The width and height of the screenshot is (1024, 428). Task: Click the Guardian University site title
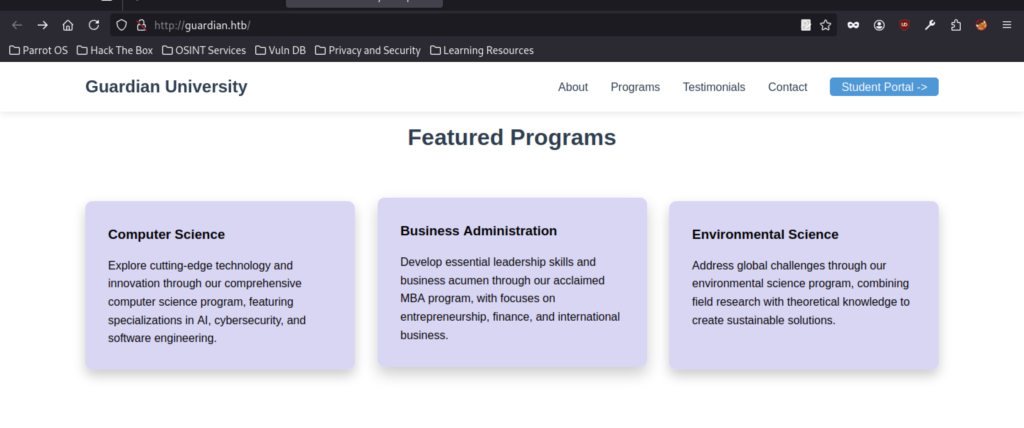[x=166, y=87]
